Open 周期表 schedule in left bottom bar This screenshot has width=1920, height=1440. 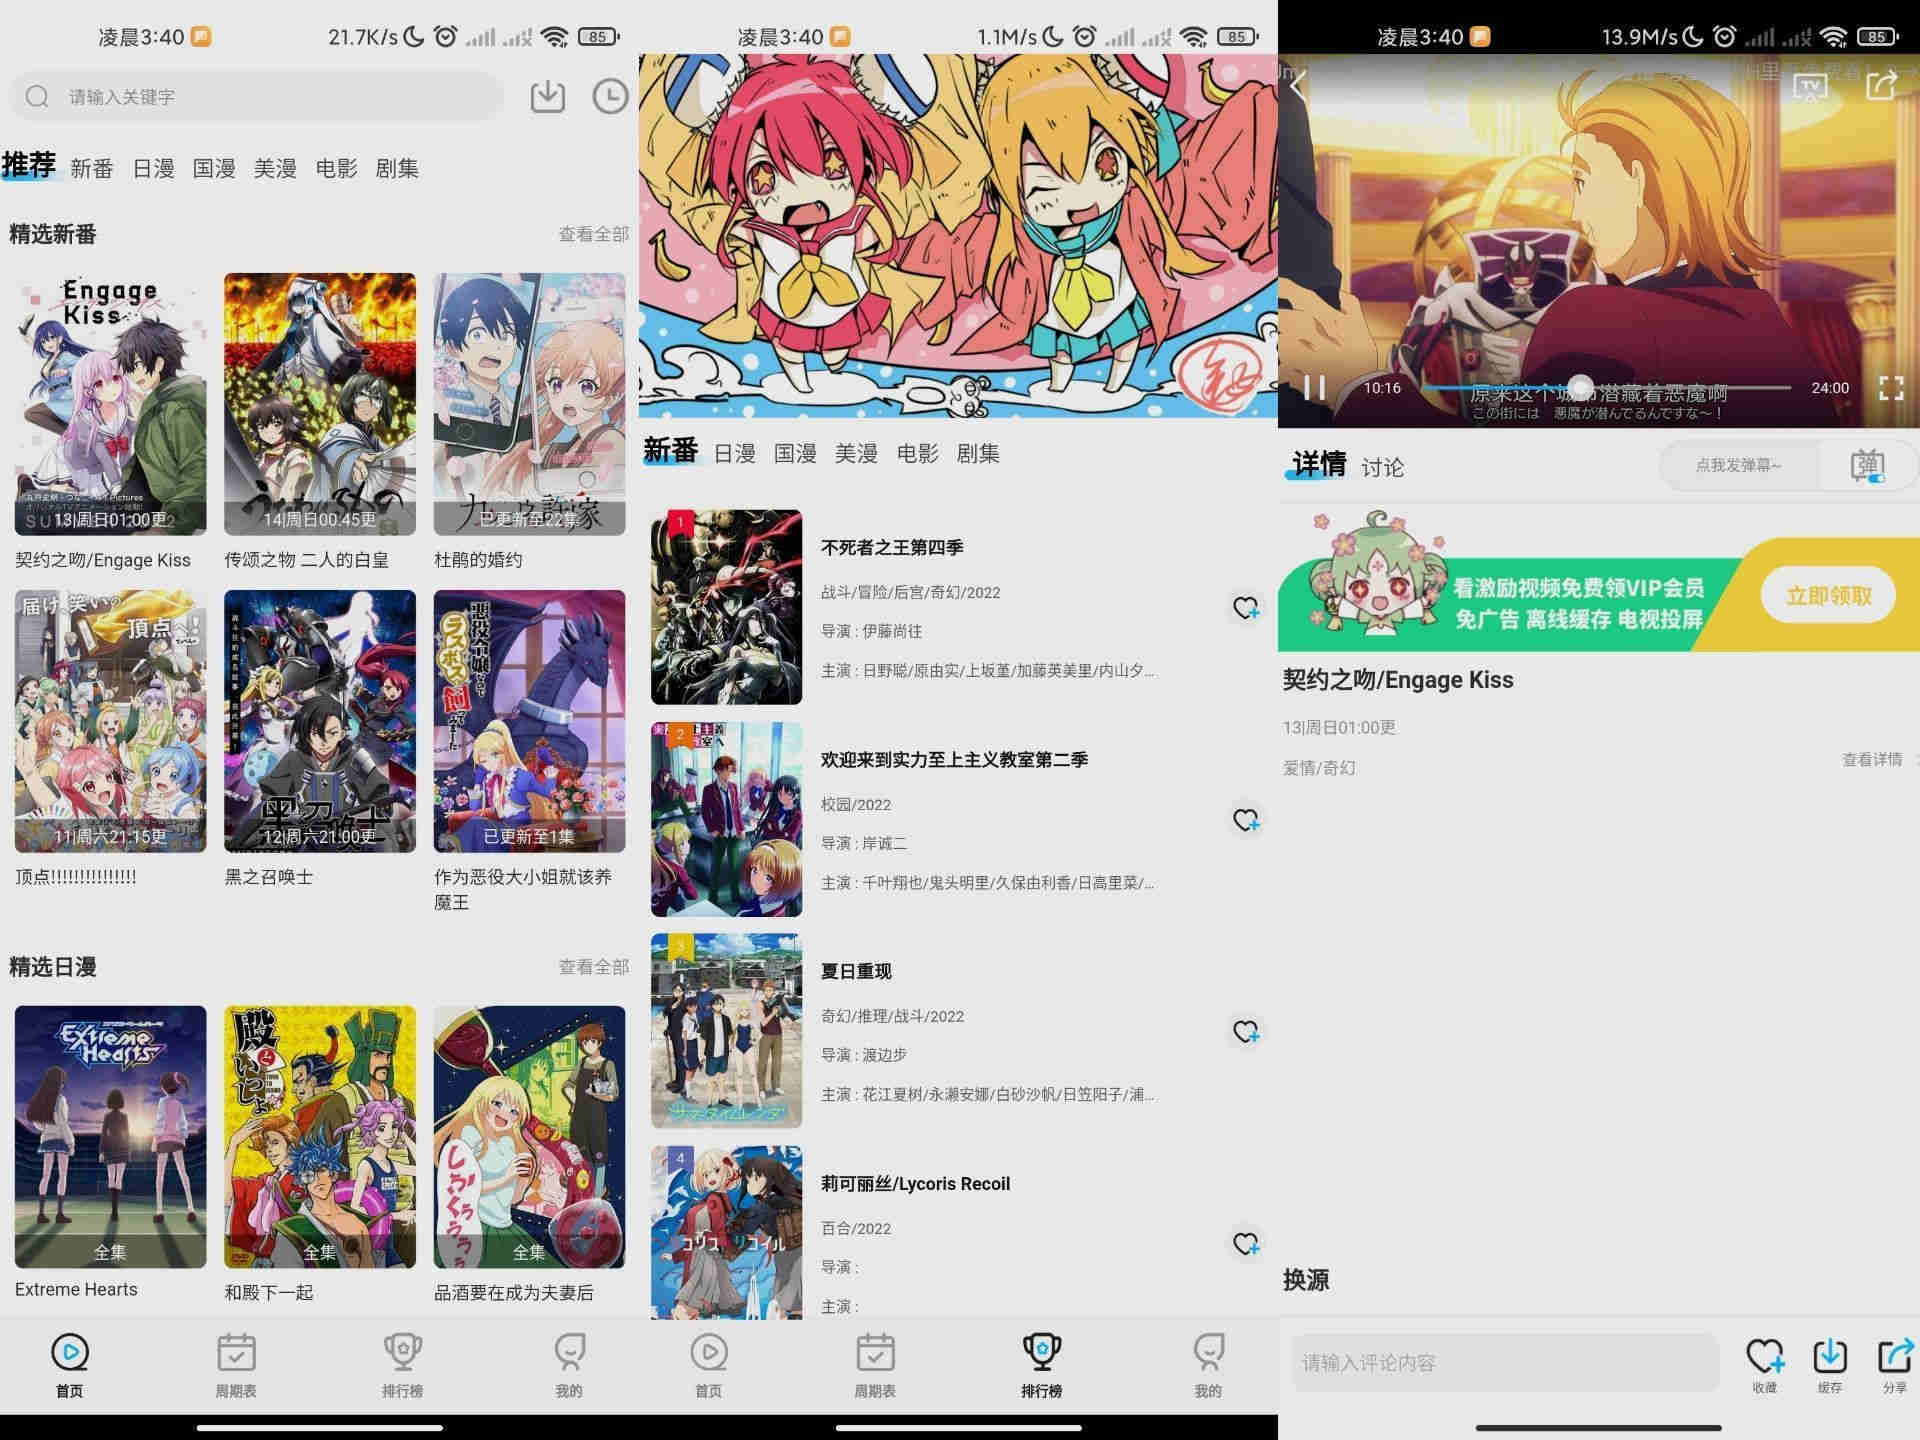pos(236,1365)
